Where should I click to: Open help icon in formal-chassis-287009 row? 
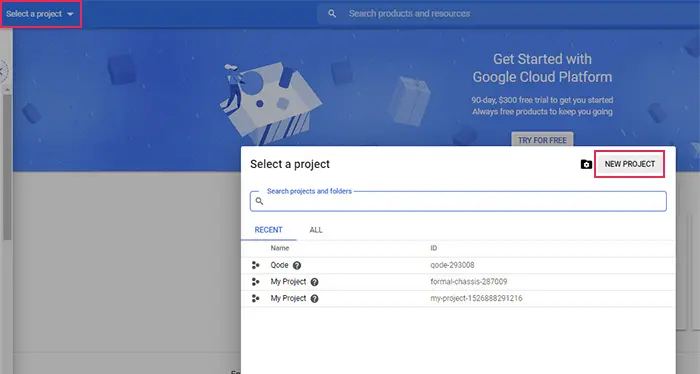(314, 282)
